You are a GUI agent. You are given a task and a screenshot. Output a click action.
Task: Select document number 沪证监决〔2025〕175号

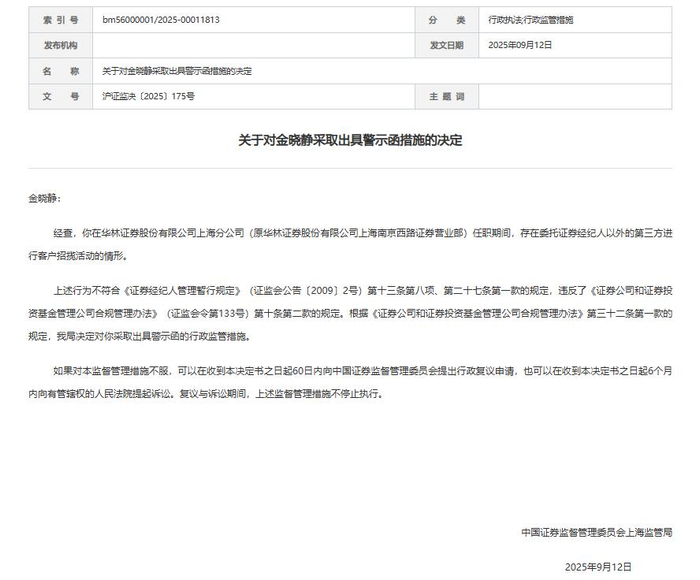(x=148, y=96)
